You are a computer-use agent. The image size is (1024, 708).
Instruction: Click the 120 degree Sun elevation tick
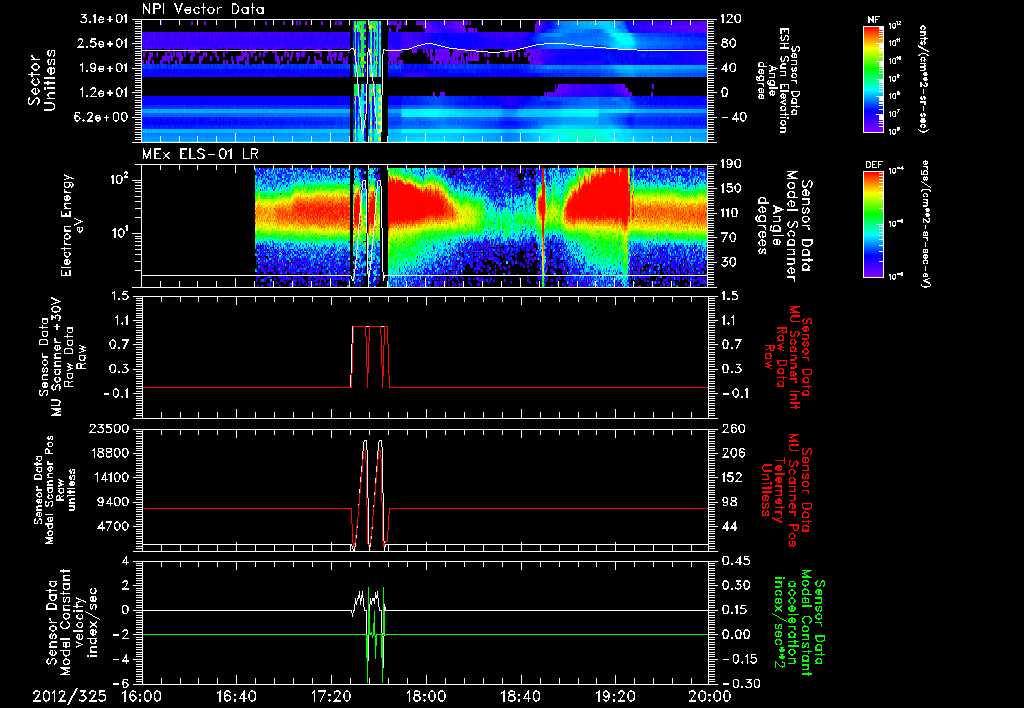pos(731,19)
